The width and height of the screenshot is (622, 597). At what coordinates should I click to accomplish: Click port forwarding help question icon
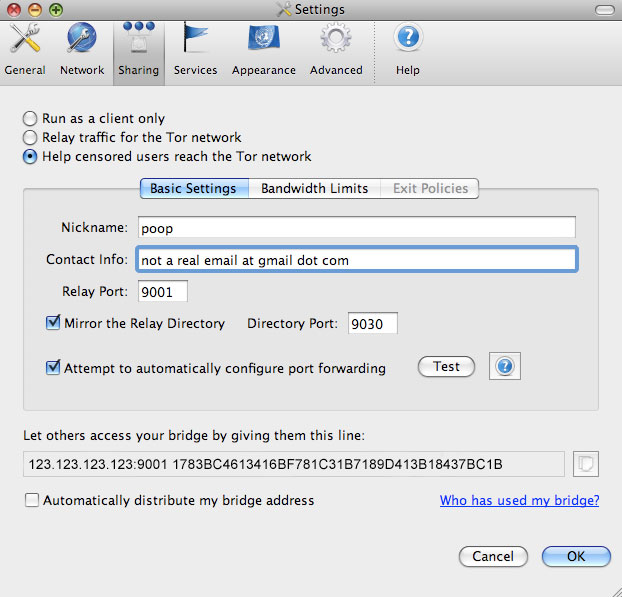[505, 367]
